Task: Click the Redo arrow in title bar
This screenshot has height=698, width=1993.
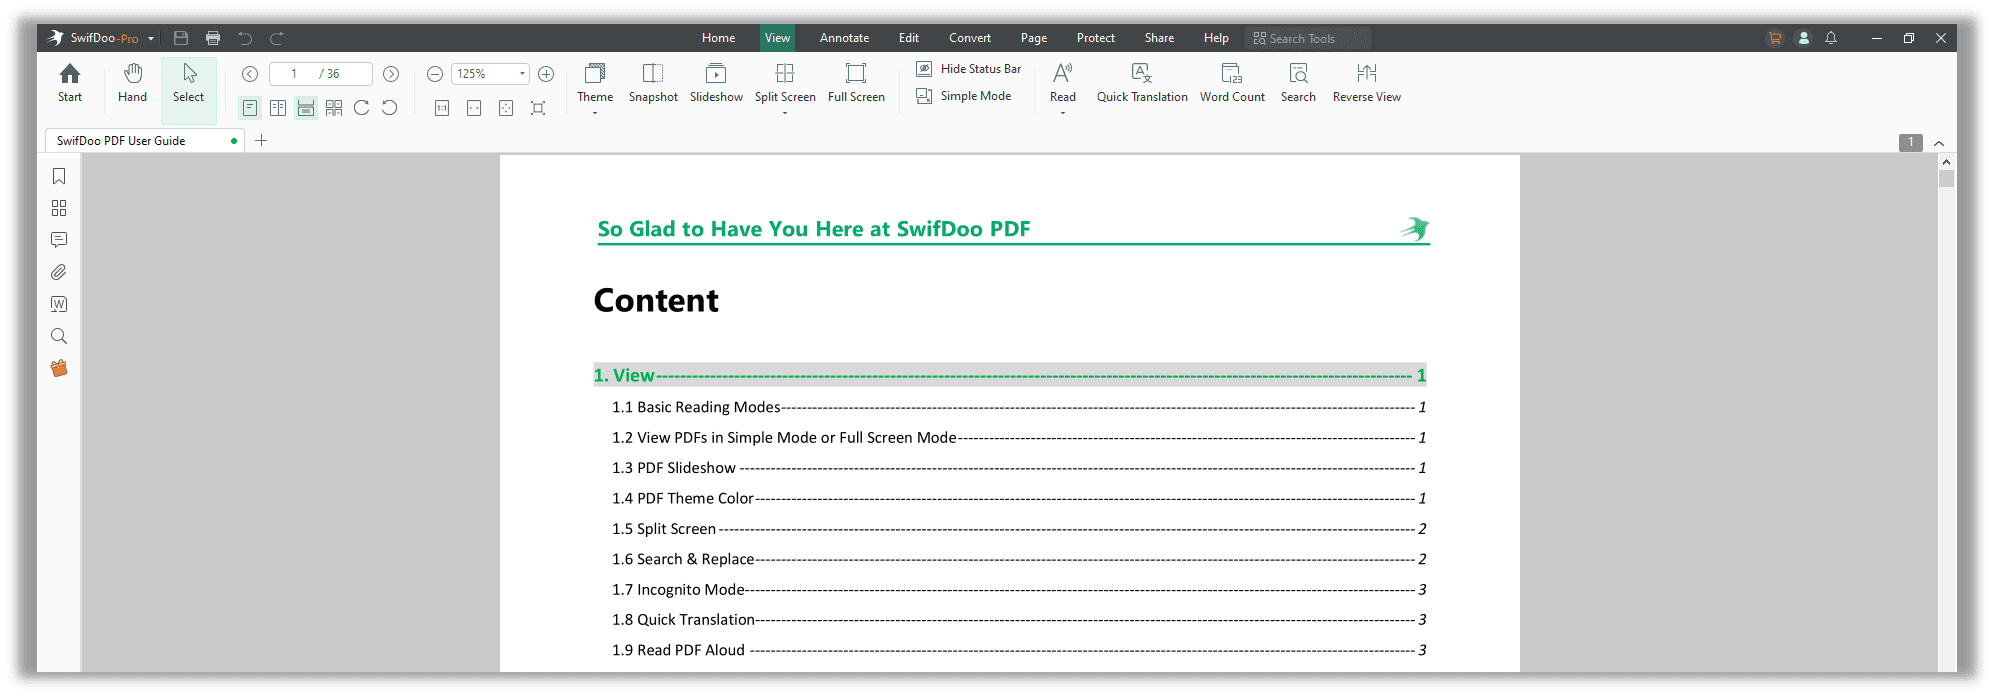Action: [x=277, y=38]
